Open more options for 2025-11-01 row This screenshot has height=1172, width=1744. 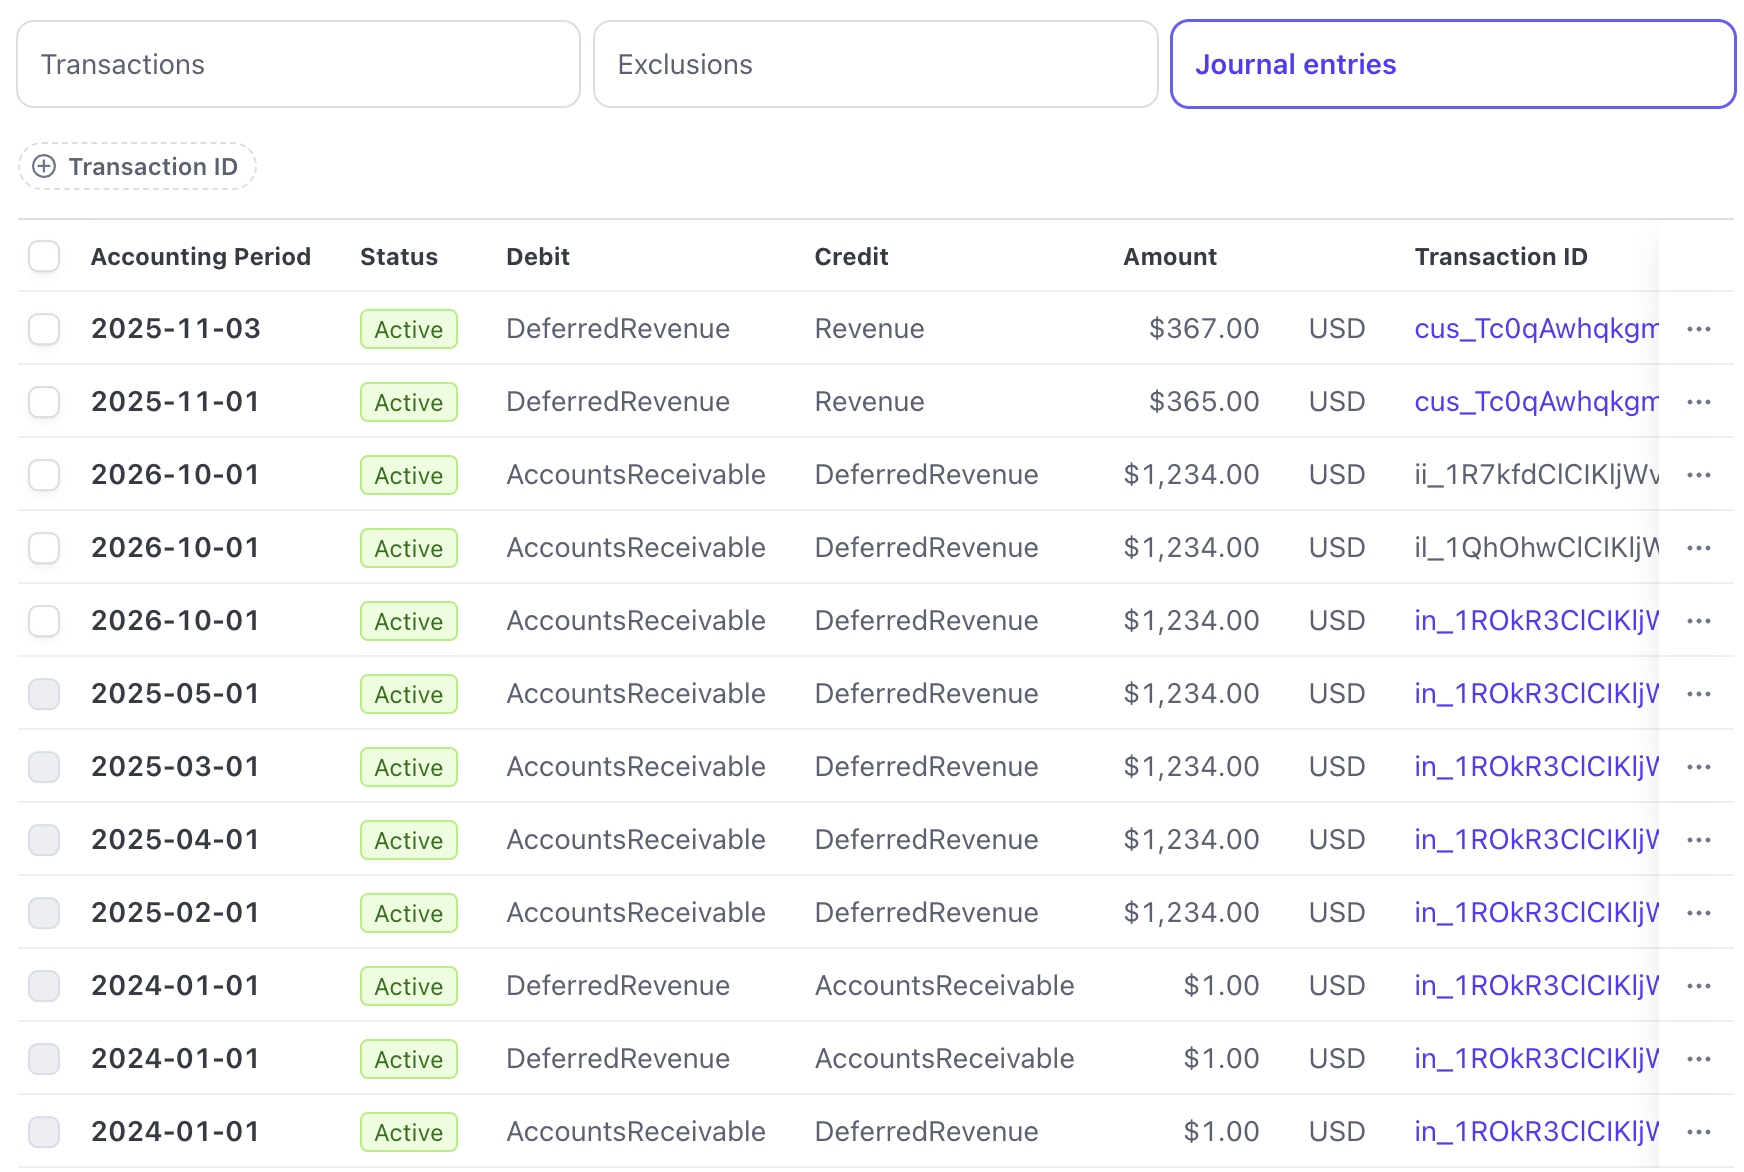(1698, 402)
